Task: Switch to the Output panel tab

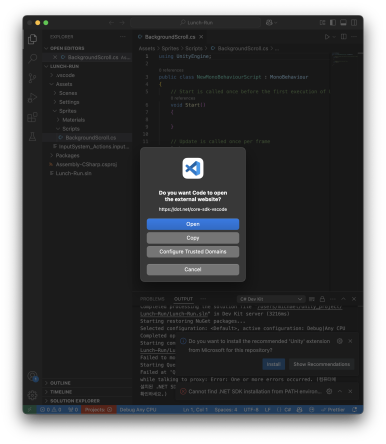Action: (183, 299)
